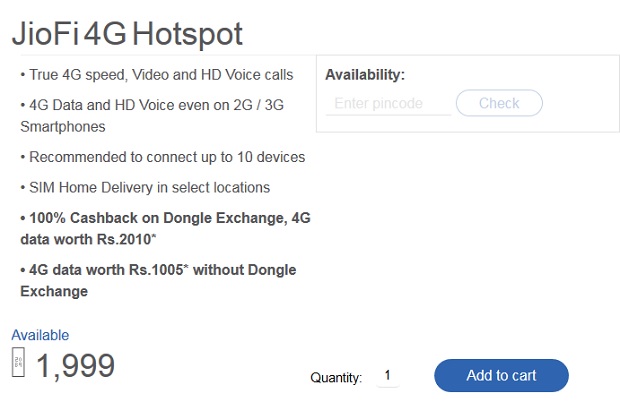Viewport: 620px width, 402px height.
Task: Click the 4G data worth Rs.1005 line
Action: click(158, 270)
